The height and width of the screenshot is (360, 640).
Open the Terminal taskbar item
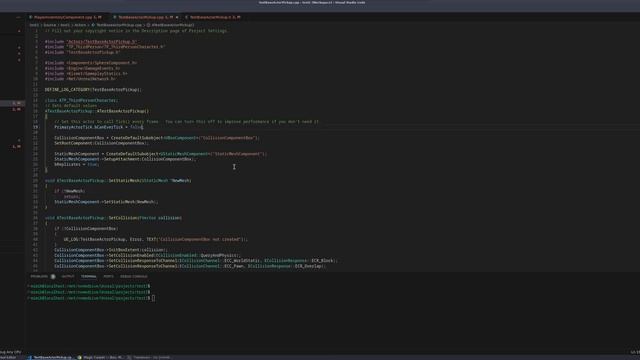pyautogui.click(x=149, y=357)
